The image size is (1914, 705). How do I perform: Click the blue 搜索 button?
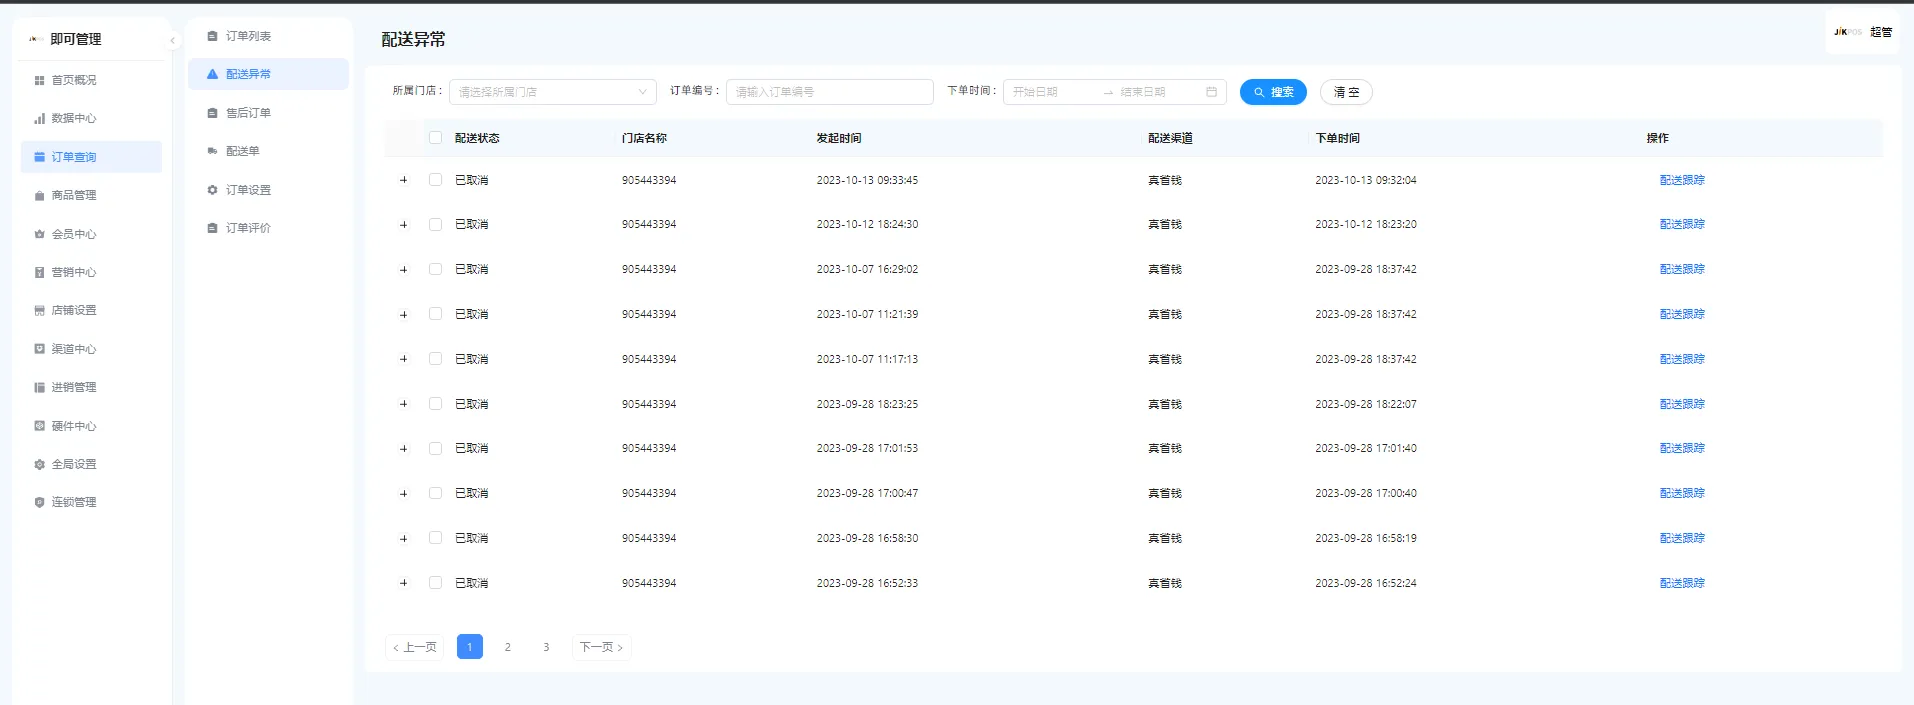click(x=1273, y=92)
